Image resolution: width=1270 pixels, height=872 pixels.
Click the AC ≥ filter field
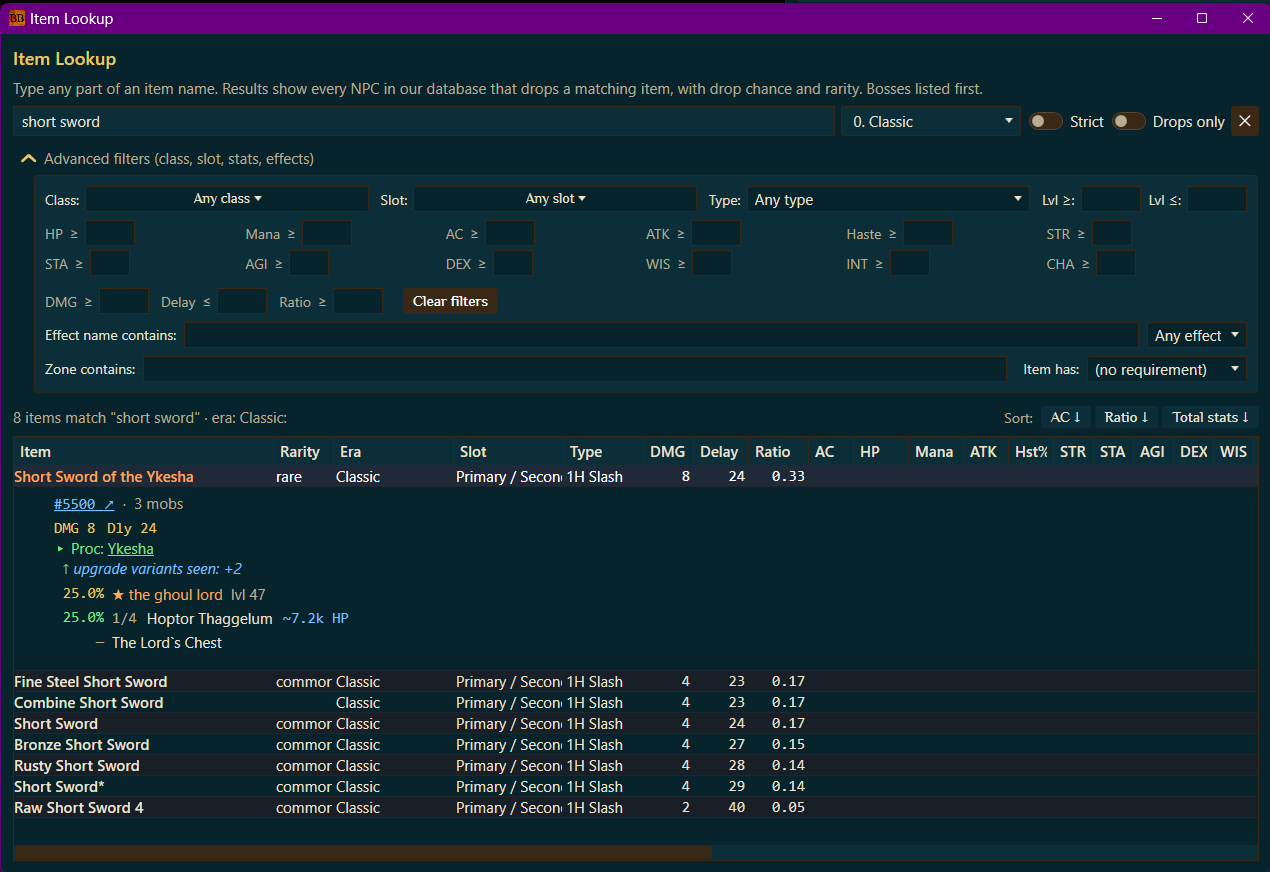tap(510, 234)
